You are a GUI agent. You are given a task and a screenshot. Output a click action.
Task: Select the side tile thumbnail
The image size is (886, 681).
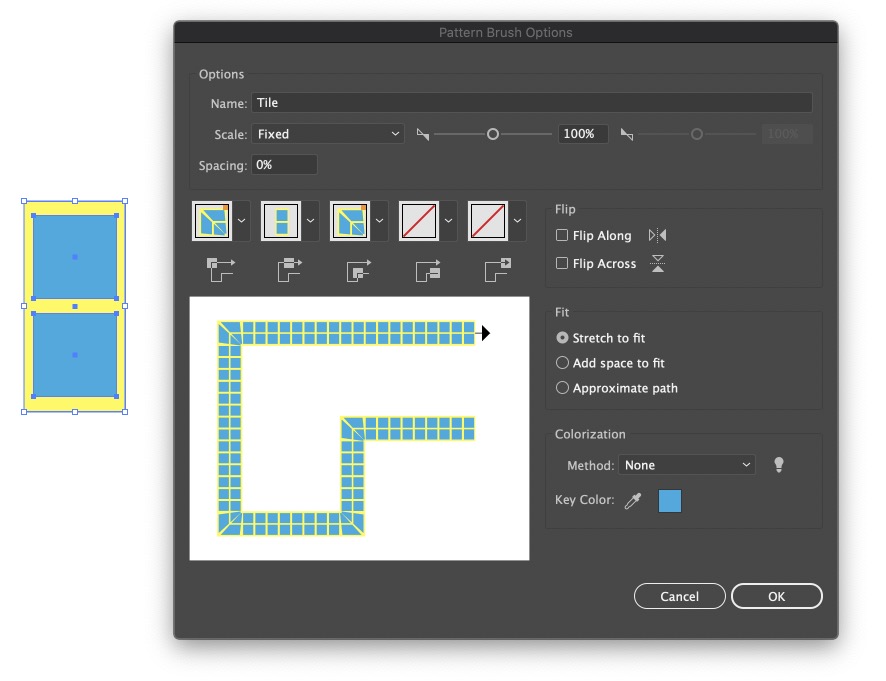pos(281,220)
